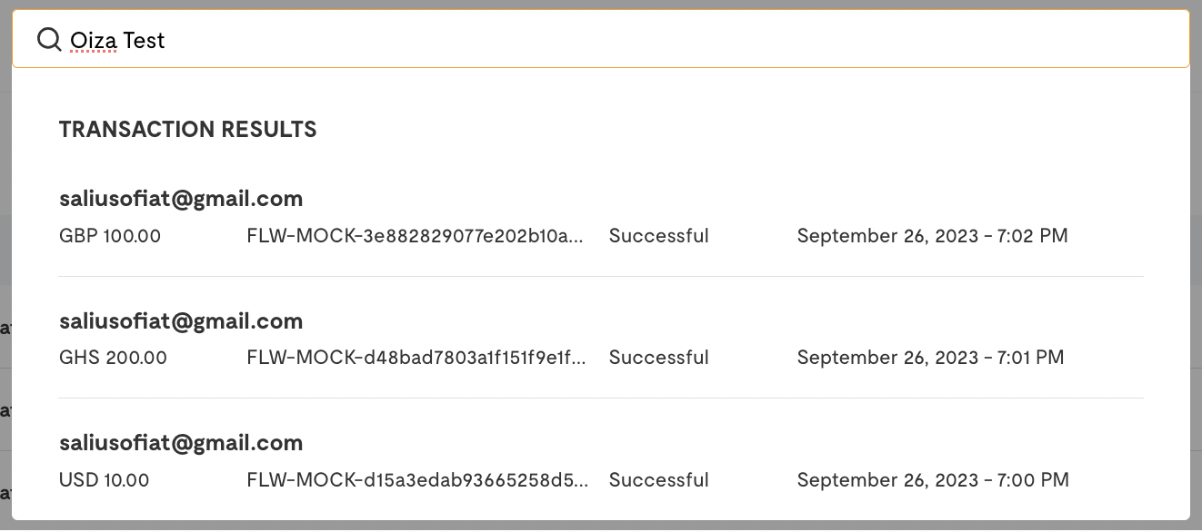Click the magnifying glass search icon
This screenshot has width=1204, height=532.
(48, 39)
